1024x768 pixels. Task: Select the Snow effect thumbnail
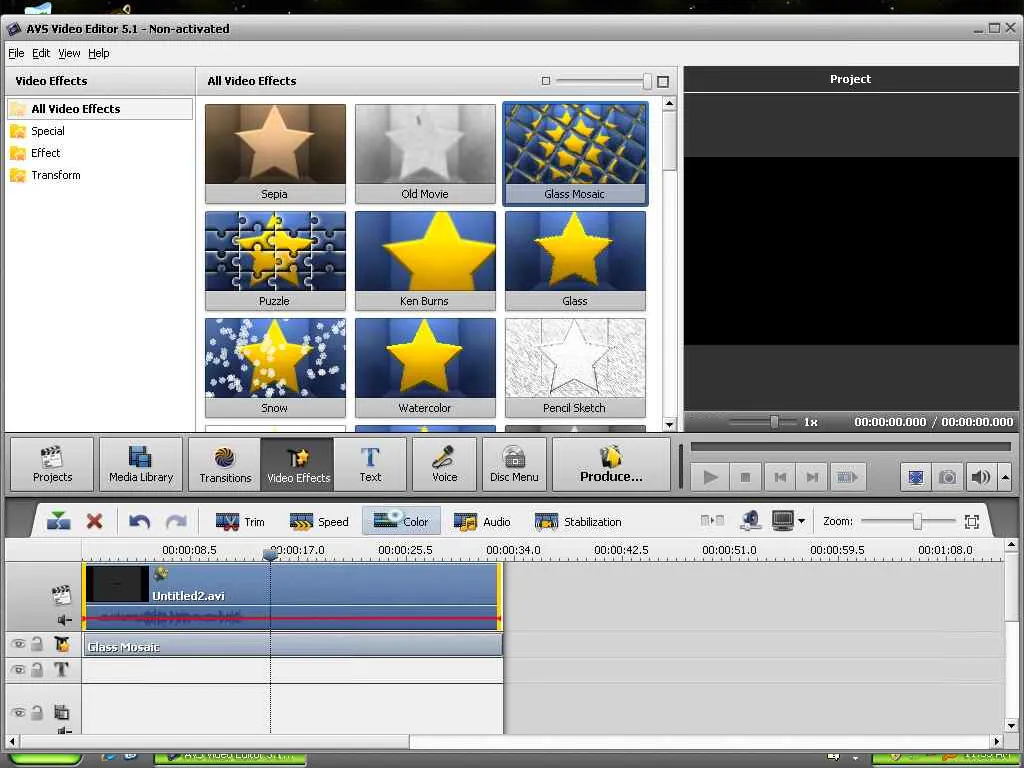tap(275, 368)
